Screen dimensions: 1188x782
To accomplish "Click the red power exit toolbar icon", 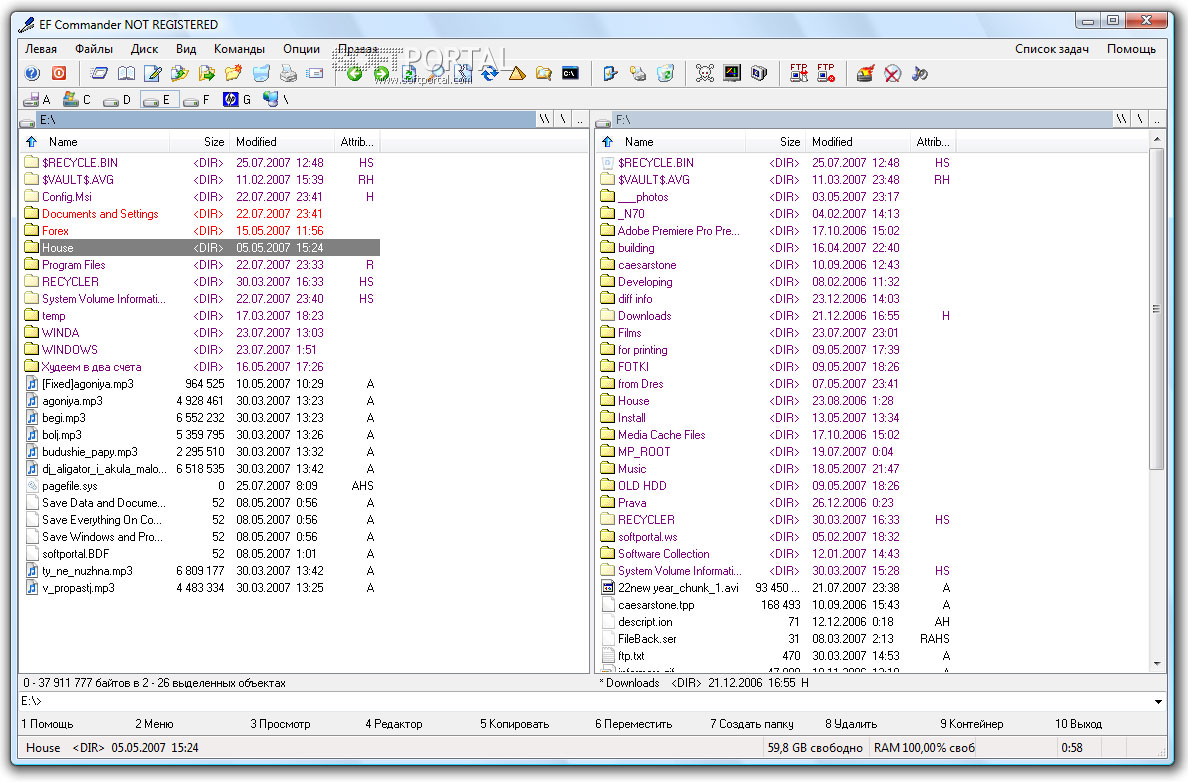I will tap(59, 74).
